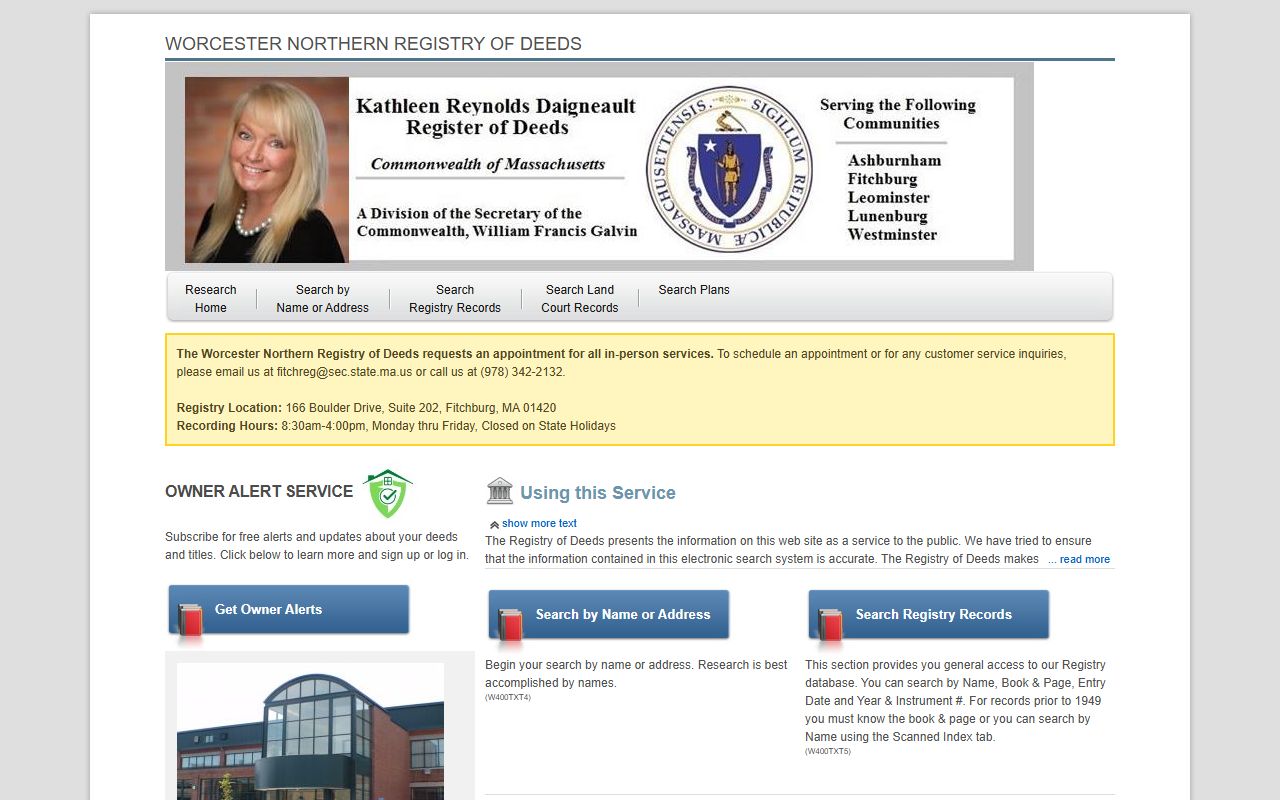Click the Register of Deeds portrait photo
The width and height of the screenshot is (1280, 800).
pos(267,170)
